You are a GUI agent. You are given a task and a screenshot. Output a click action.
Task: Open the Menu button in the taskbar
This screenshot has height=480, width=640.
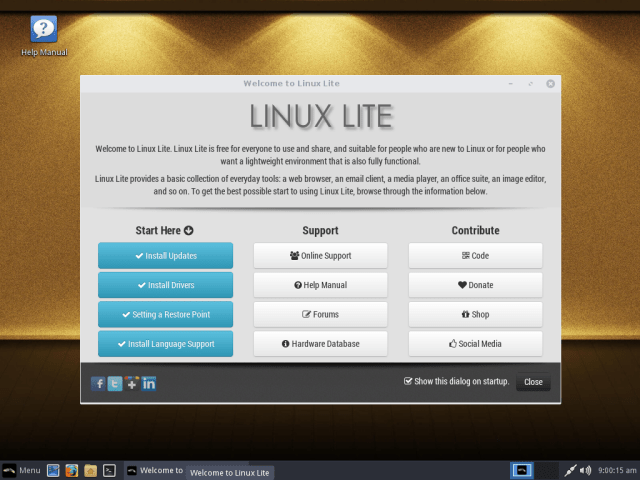point(21,470)
